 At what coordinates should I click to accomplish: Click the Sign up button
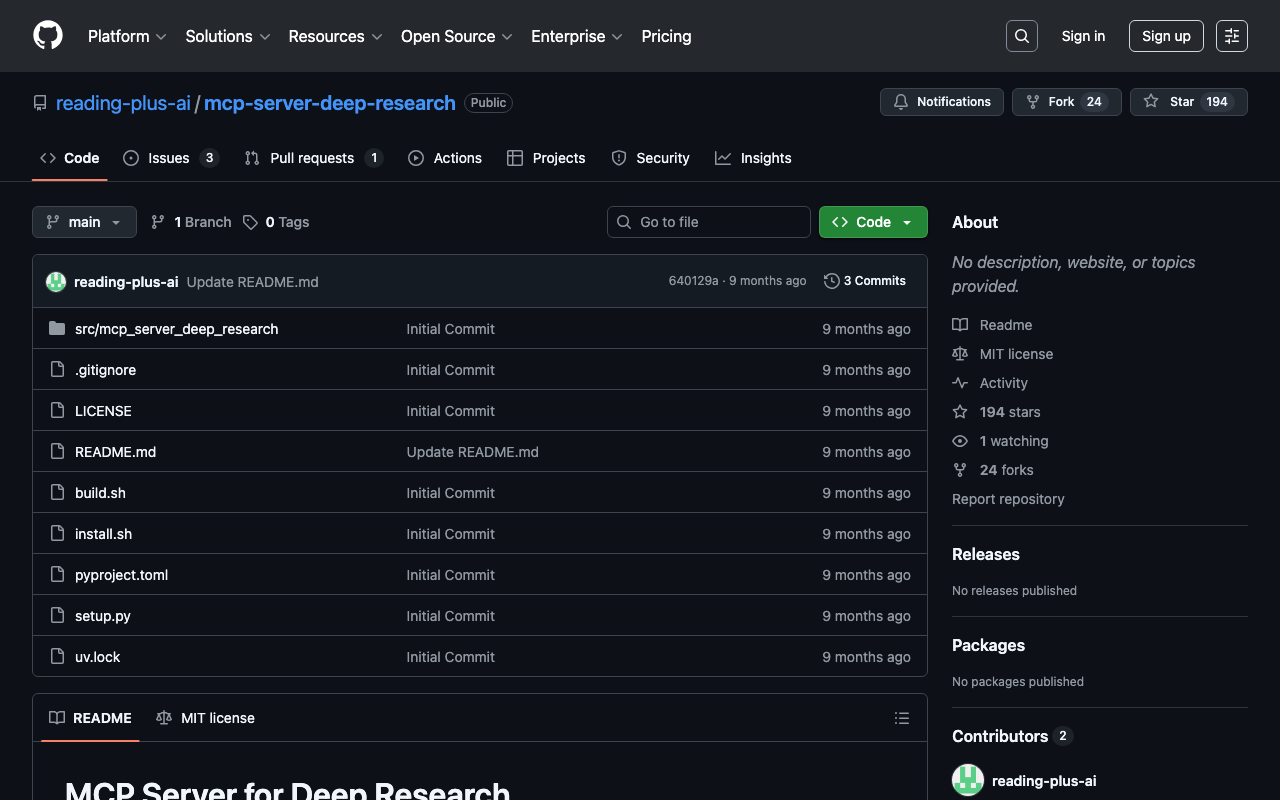pos(1165,36)
